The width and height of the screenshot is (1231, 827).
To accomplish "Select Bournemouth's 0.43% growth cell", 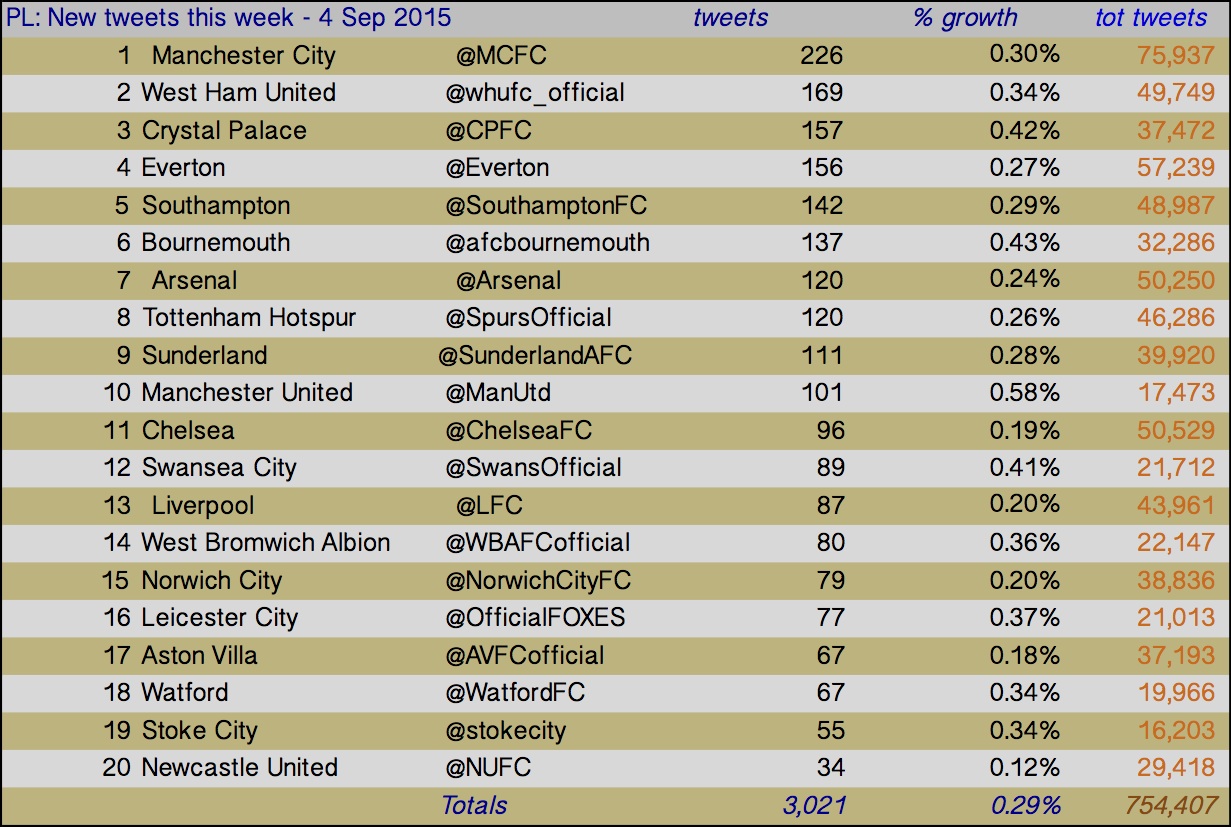I will pos(1024,243).
